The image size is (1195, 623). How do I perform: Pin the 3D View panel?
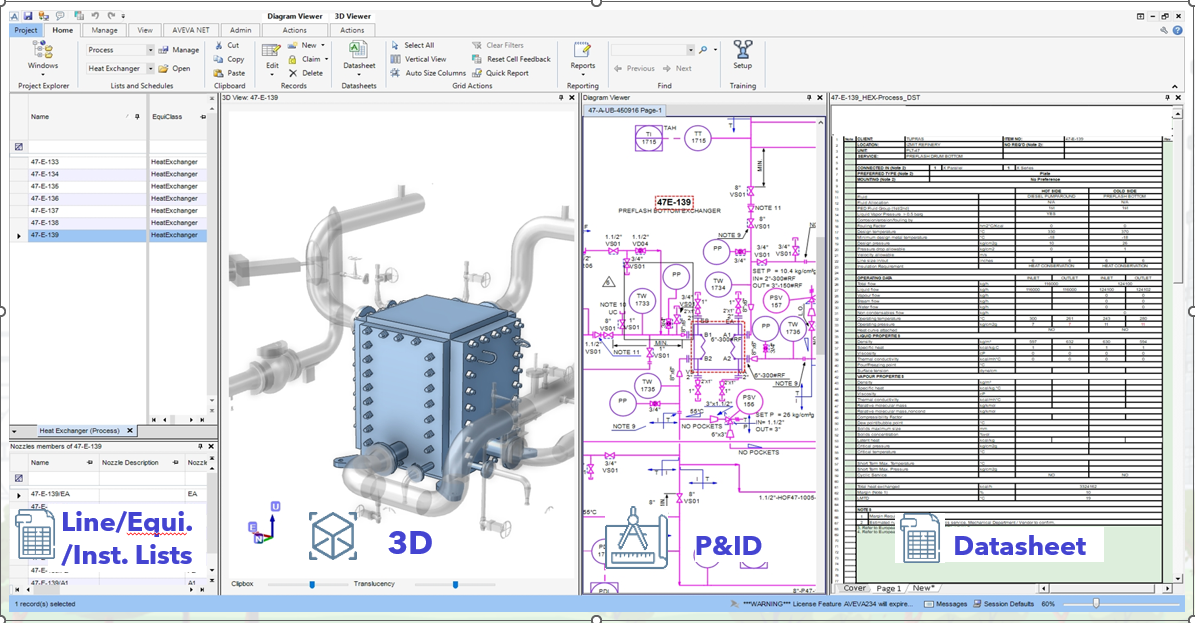561,98
